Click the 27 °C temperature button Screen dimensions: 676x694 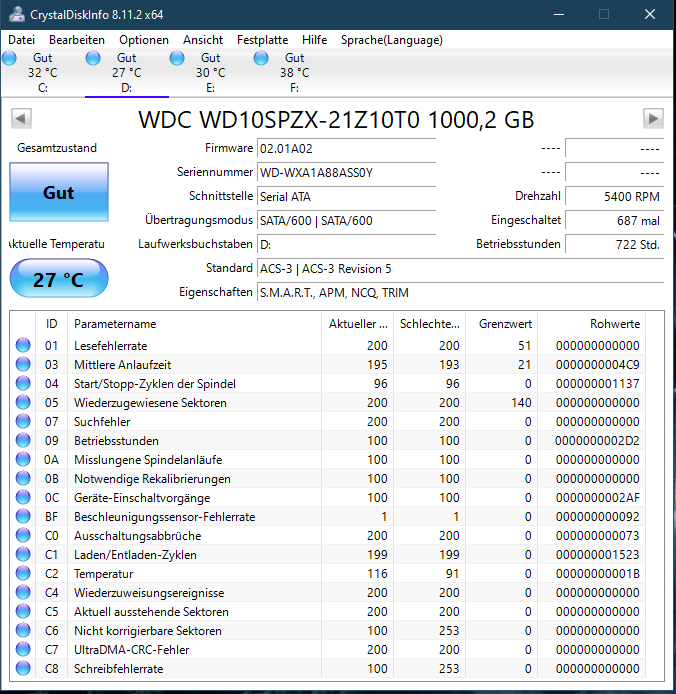59,278
